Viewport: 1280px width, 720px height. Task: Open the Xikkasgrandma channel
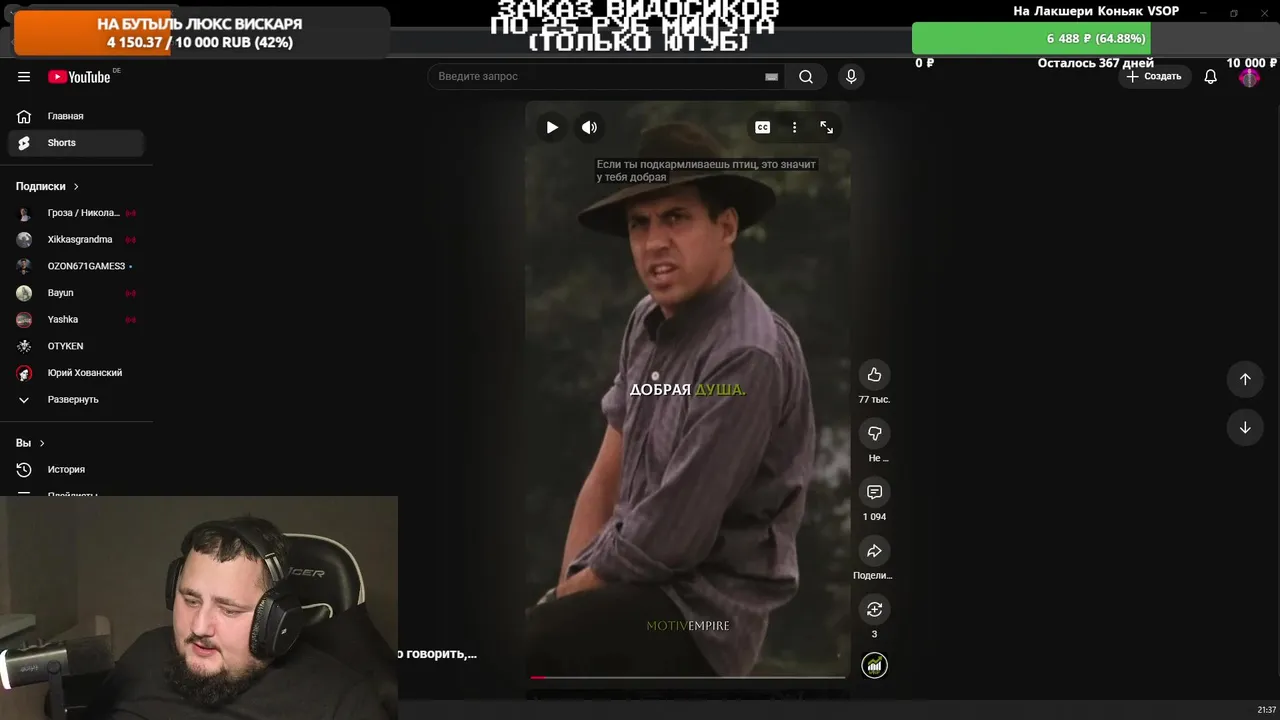pyautogui.click(x=76, y=240)
